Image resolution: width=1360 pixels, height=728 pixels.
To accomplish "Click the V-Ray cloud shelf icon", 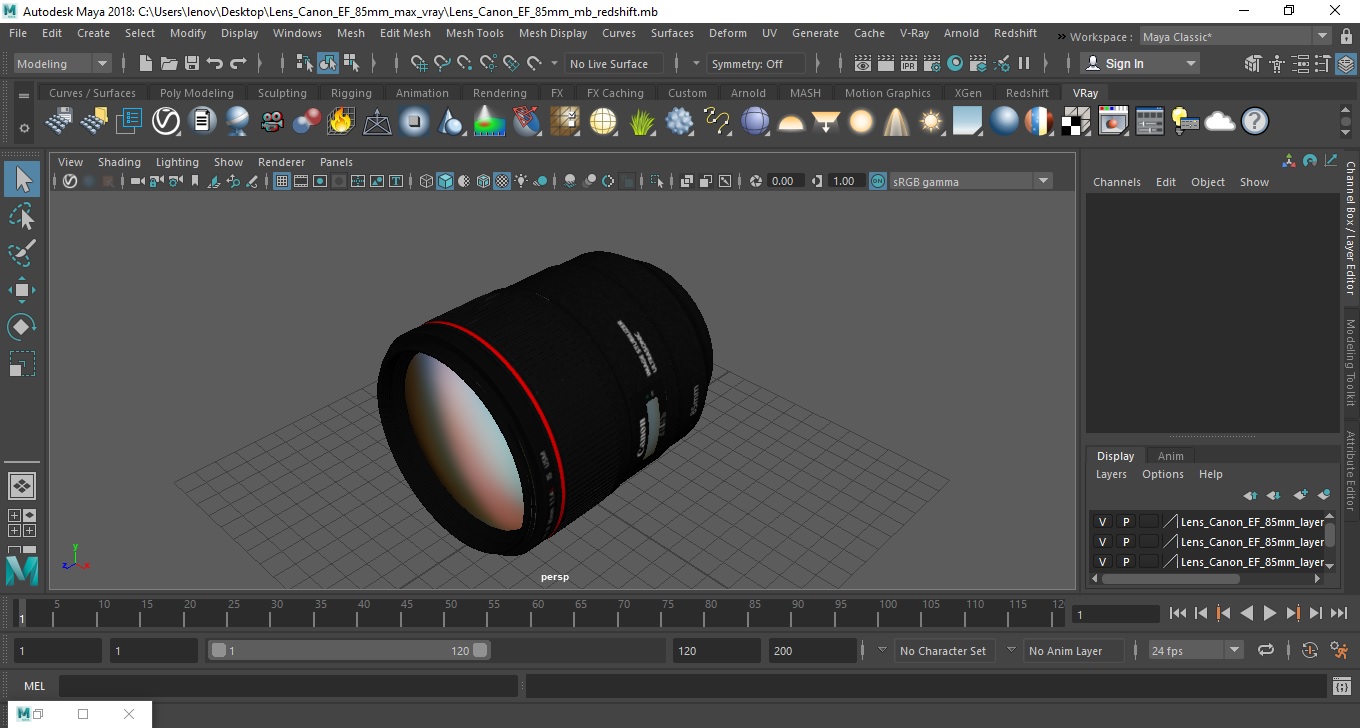I will coord(1220,122).
